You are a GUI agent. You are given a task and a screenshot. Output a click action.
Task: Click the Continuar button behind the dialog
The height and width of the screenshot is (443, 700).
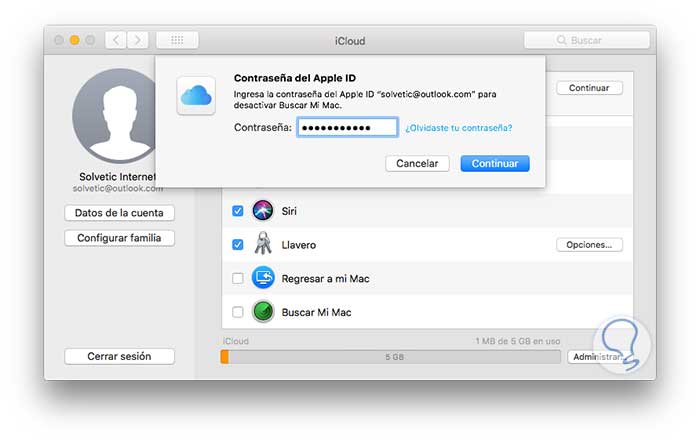(x=589, y=88)
